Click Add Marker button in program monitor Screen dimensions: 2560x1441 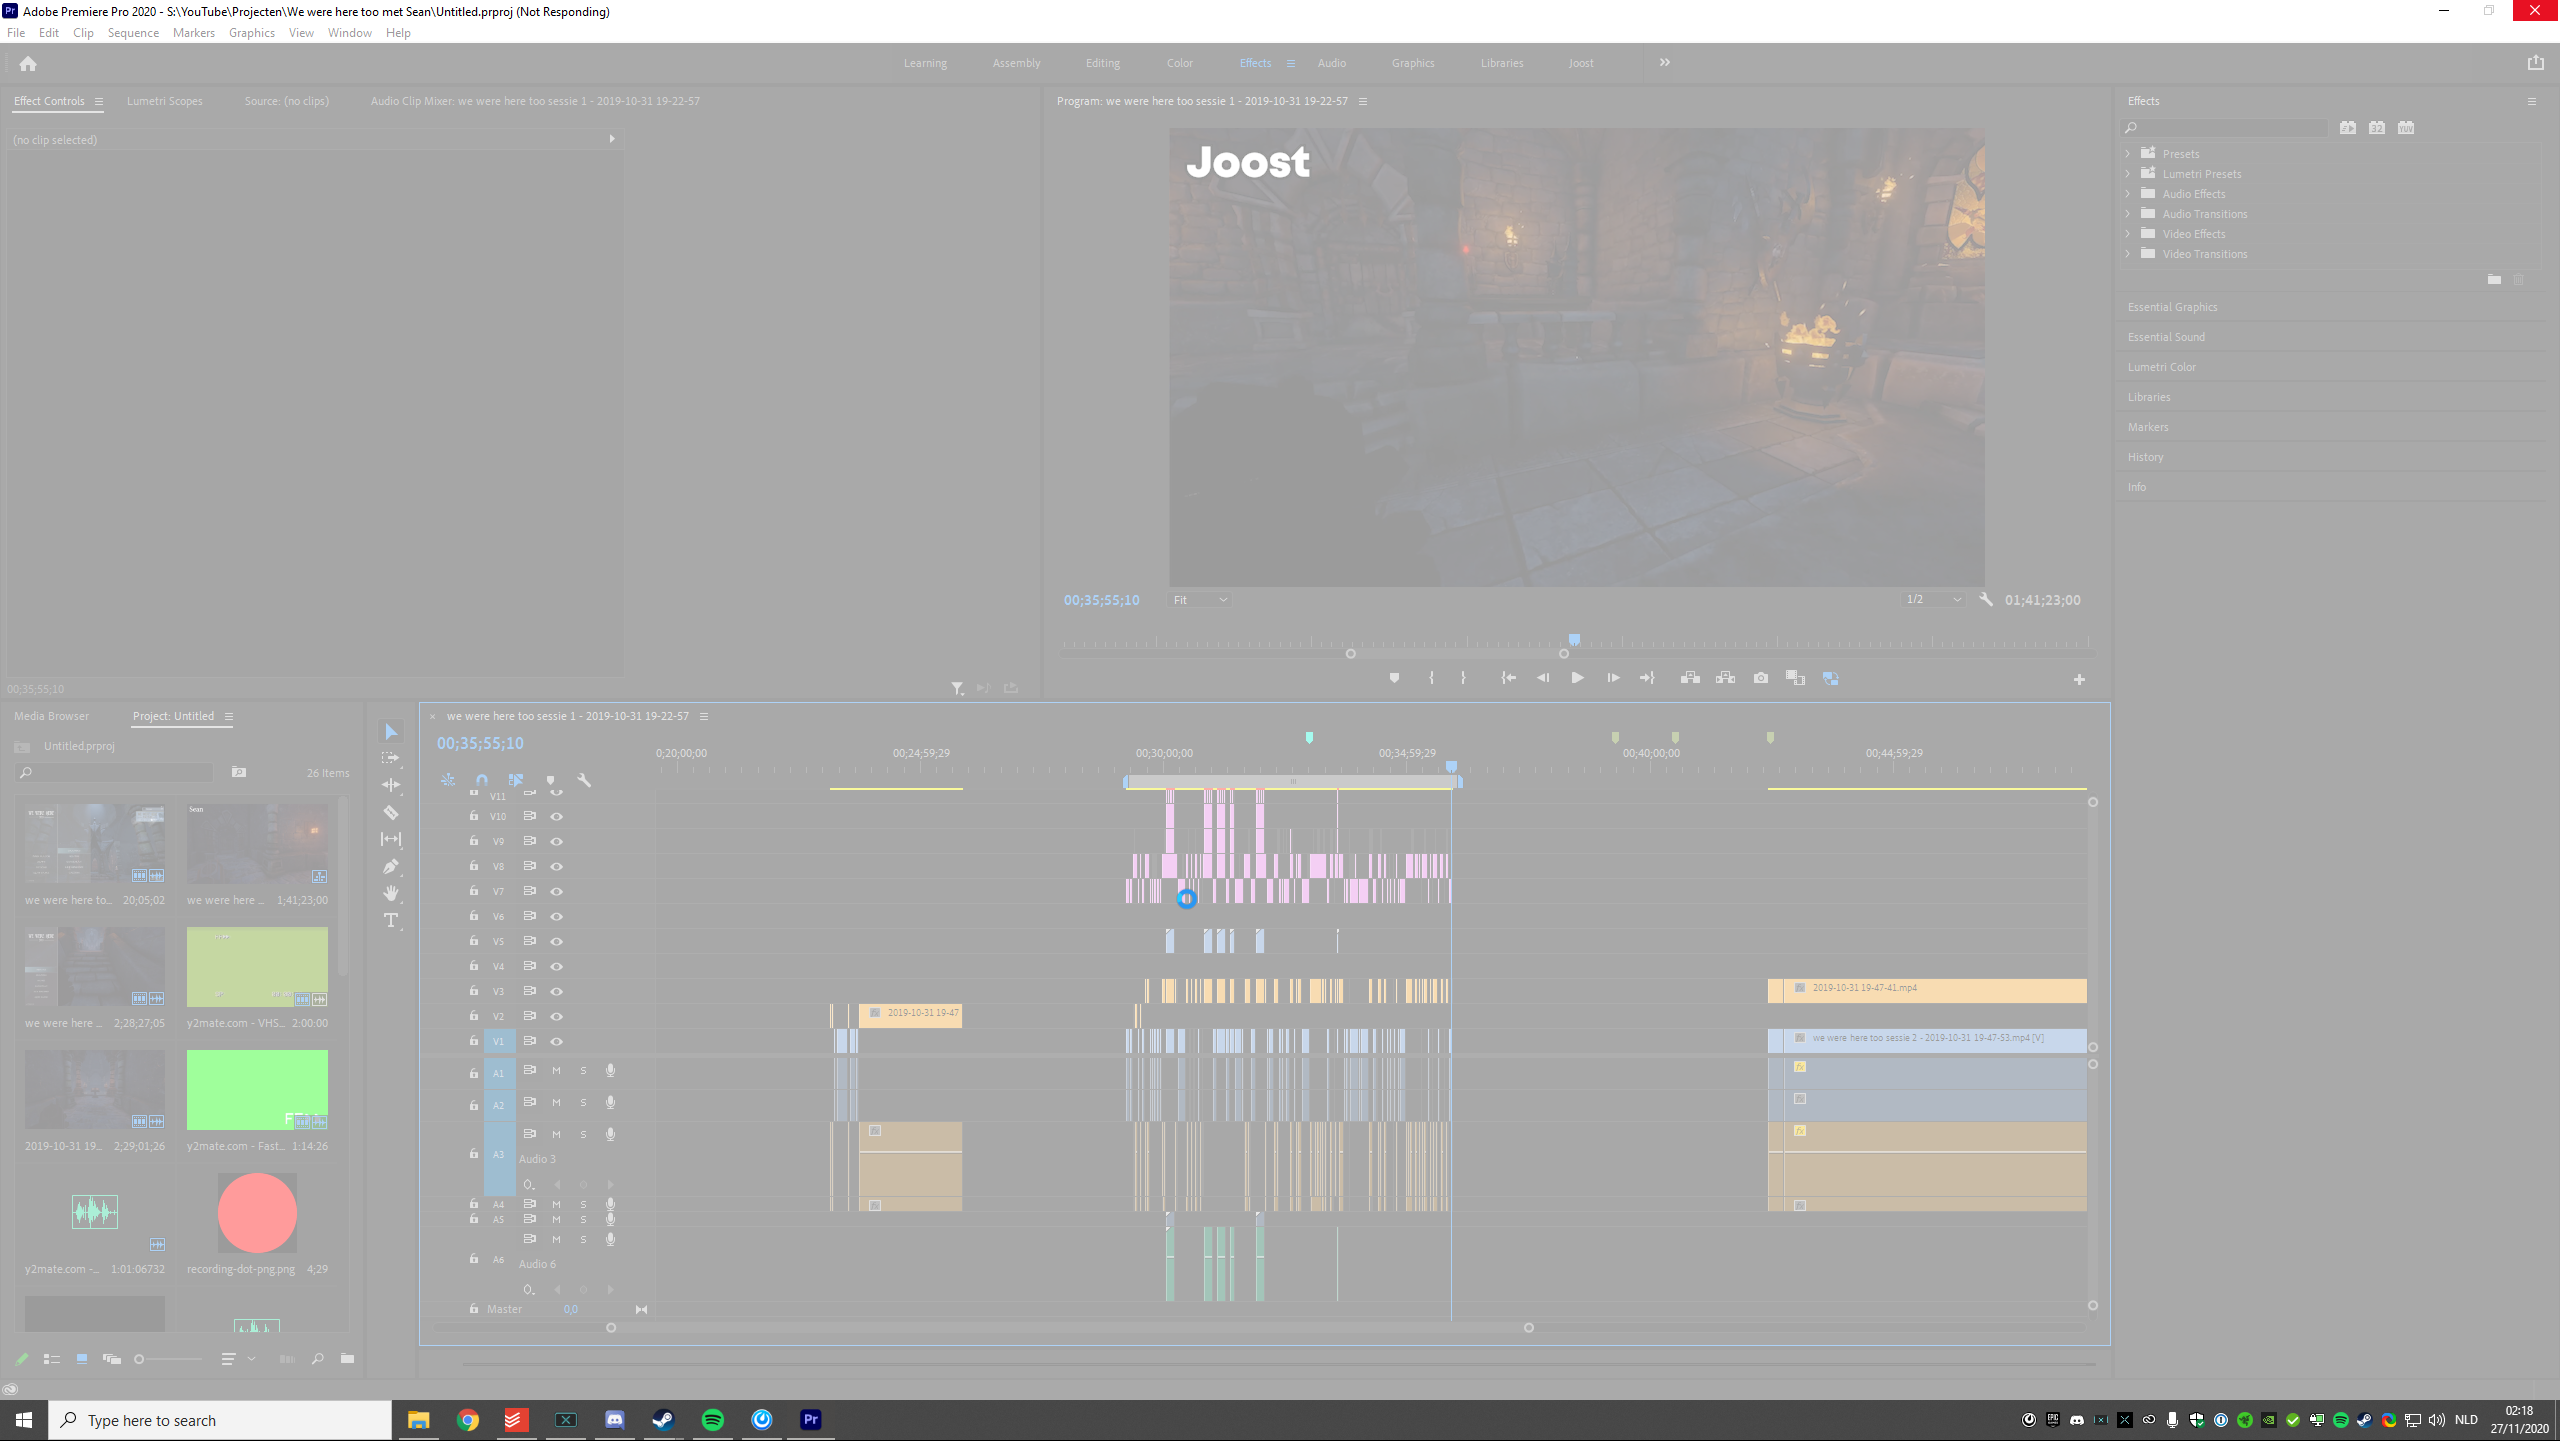click(1394, 678)
